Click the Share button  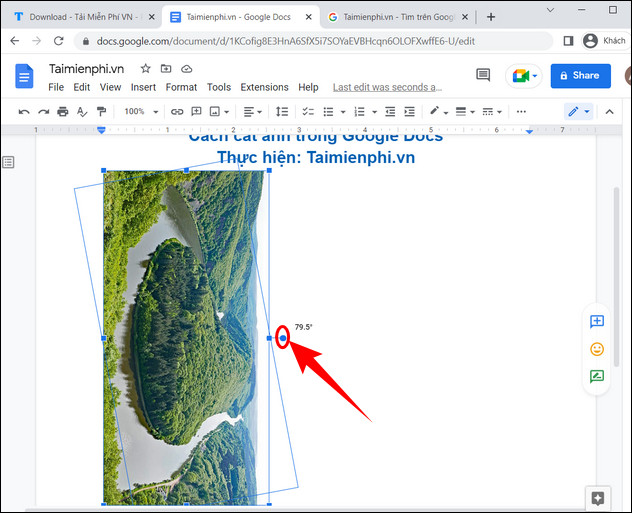[x=581, y=75]
